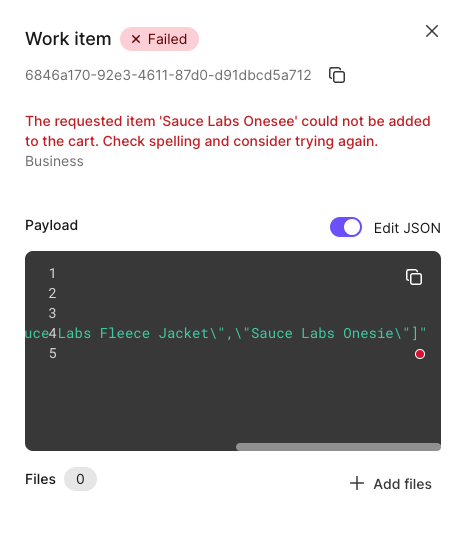Place cursor in the Sauce Labs Onesie text
The width and height of the screenshot is (464, 537).
(322, 334)
